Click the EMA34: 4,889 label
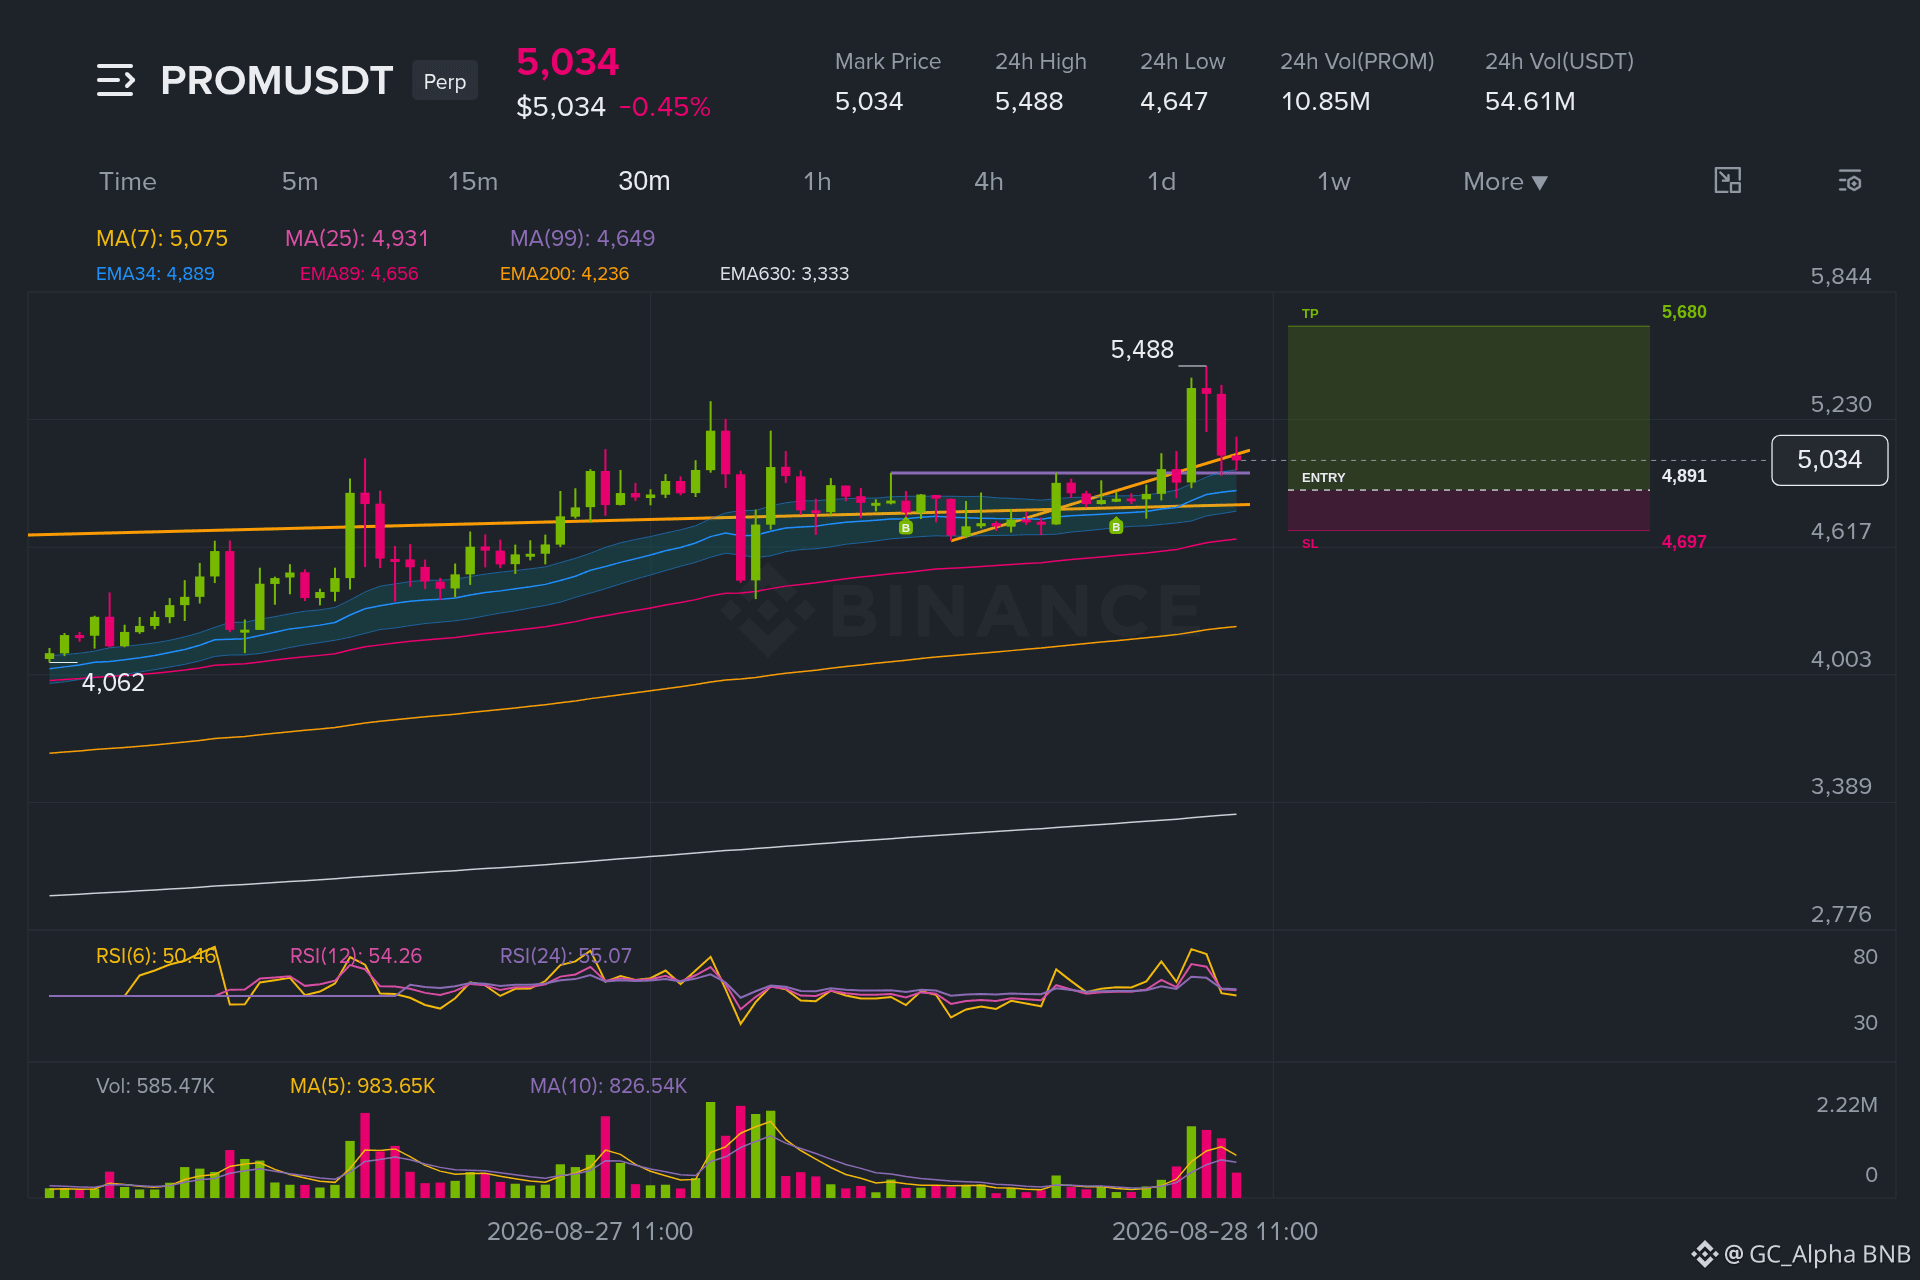The width and height of the screenshot is (1920, 1280). click(155, 273)
